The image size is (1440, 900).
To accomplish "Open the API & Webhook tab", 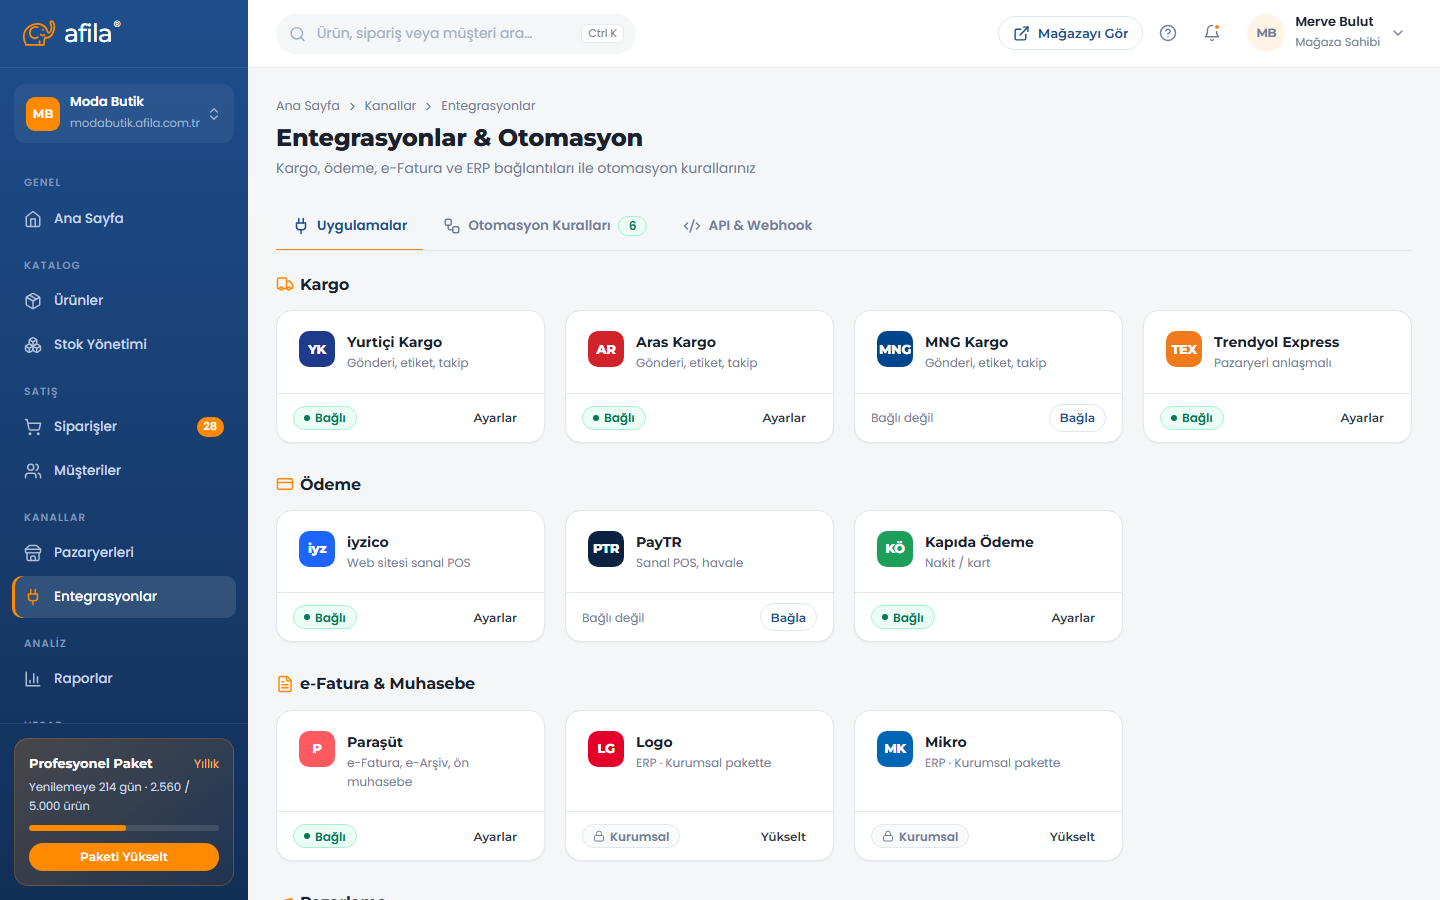I will click(747, 226).
